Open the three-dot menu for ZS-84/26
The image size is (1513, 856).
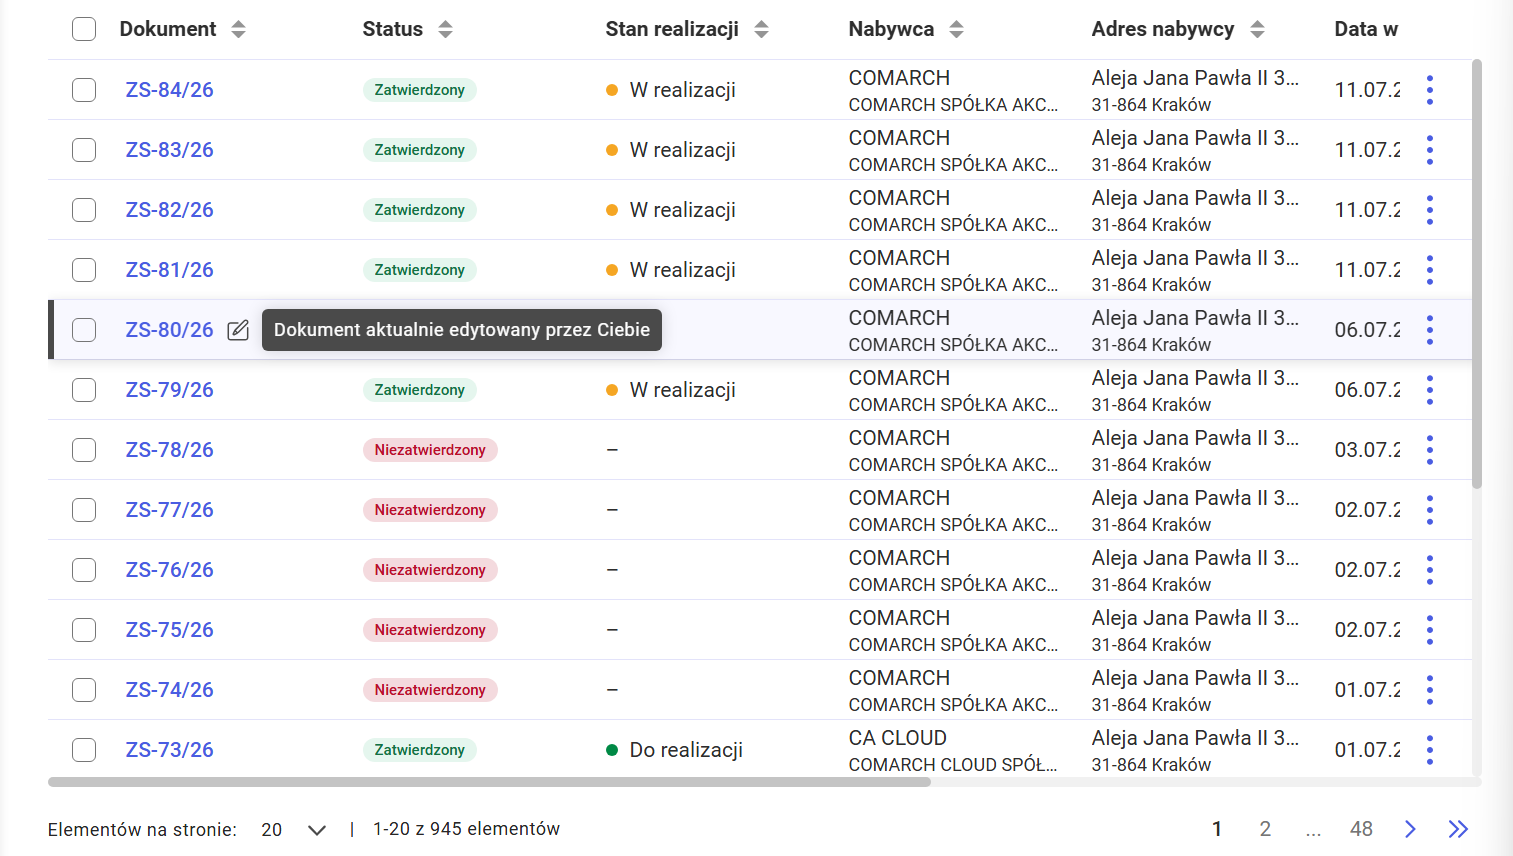(x=1430, y=90)
